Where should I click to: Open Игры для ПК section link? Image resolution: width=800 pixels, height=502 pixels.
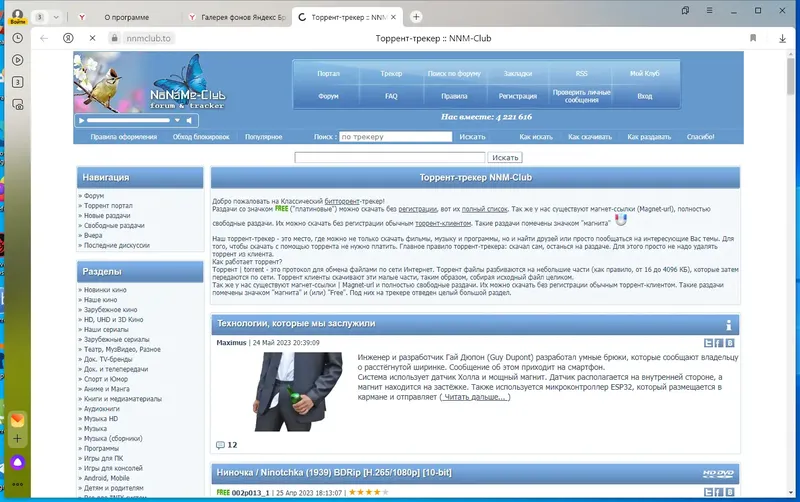[103, 458]
